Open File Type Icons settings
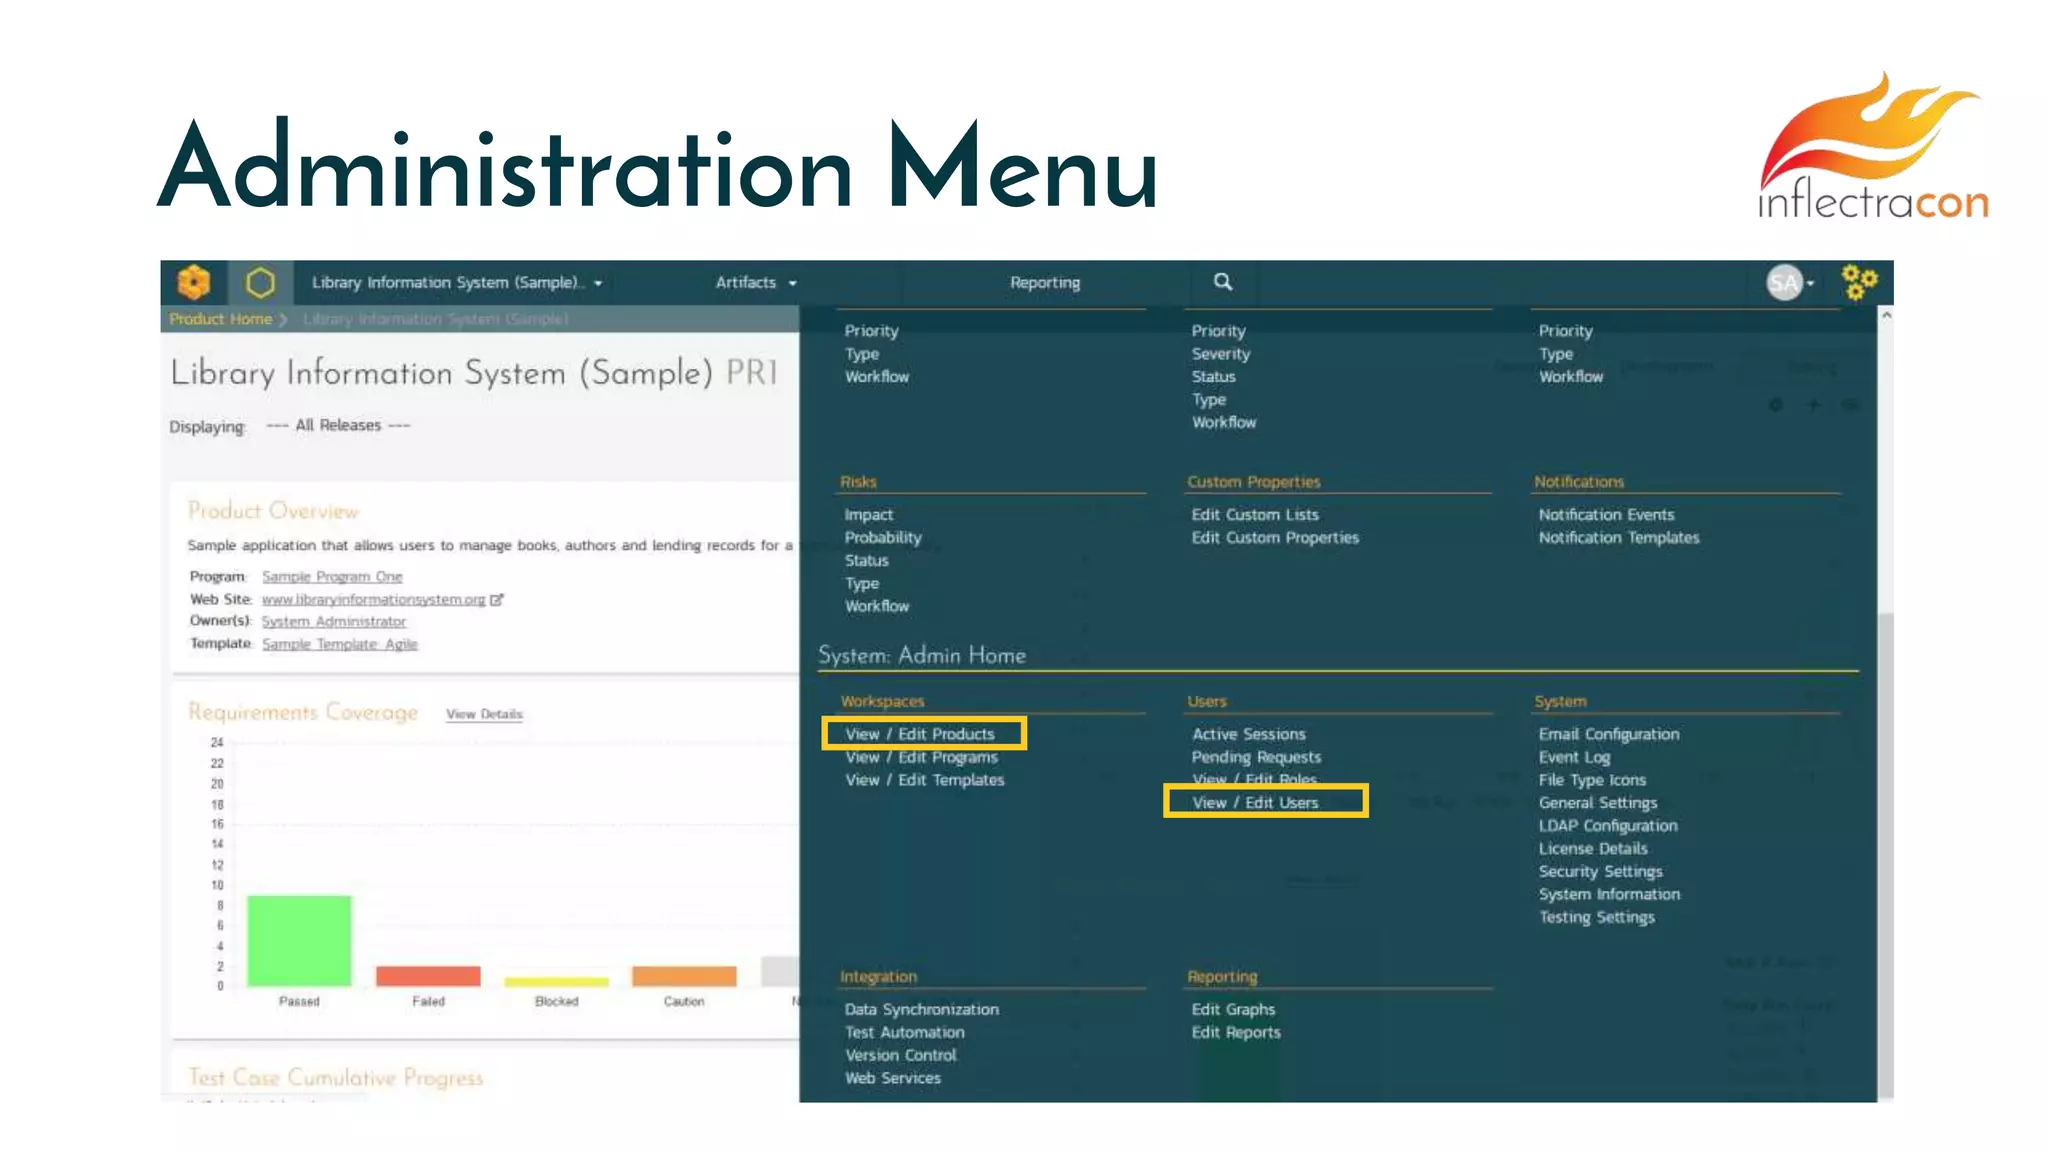 [x=1592, y=780]
